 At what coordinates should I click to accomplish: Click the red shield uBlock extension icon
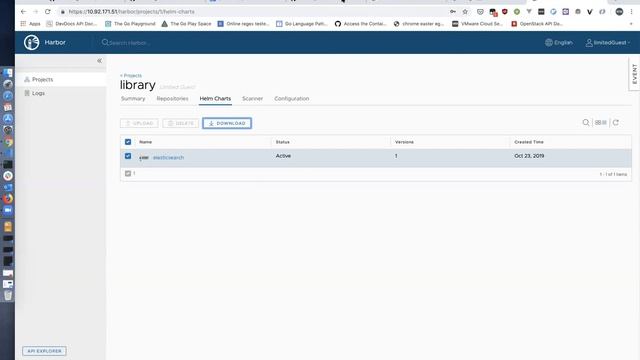[505, 12]
